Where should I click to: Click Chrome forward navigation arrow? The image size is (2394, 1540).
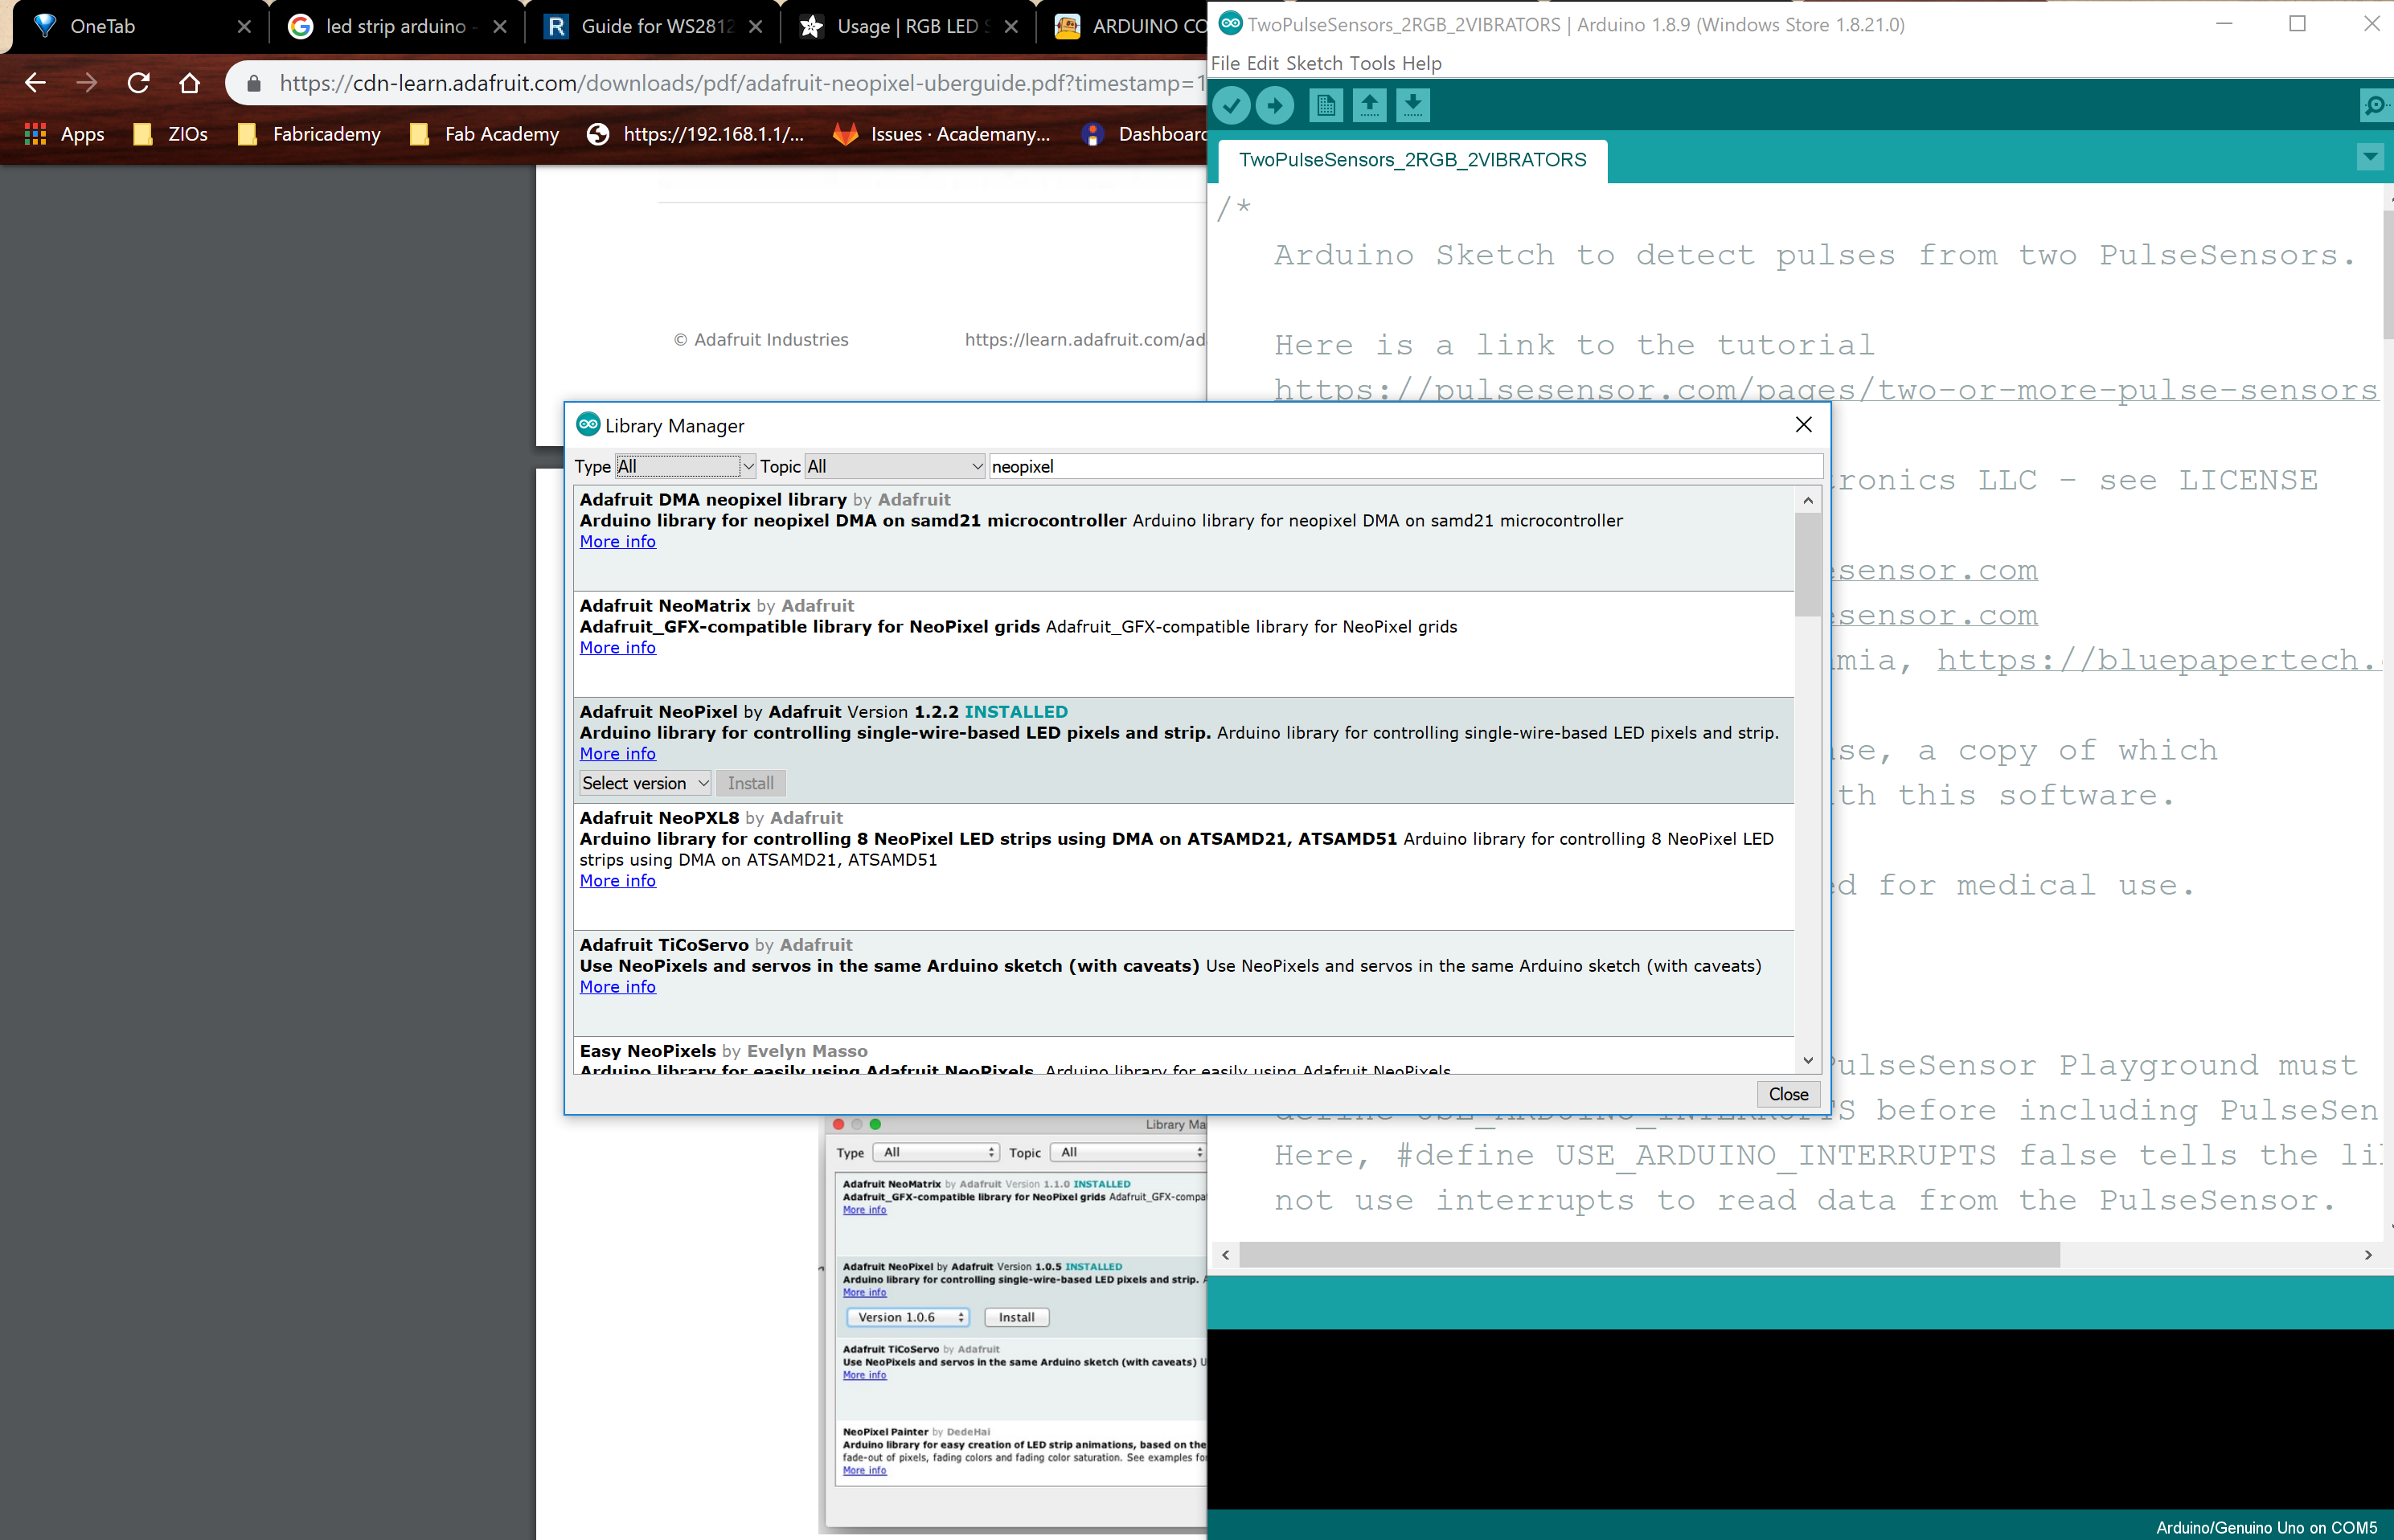pyautogui.click(x=87, y=83)
